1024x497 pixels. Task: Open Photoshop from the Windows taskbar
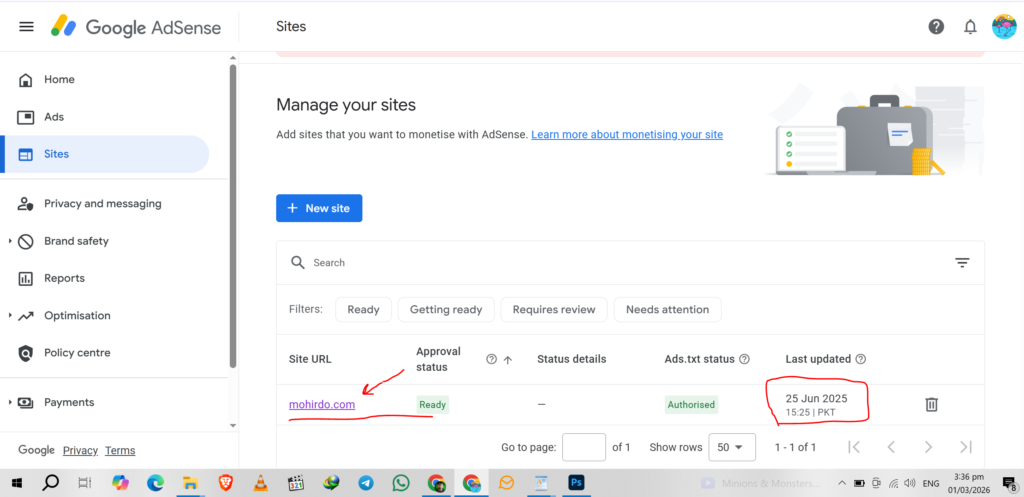tap(576, 483)
